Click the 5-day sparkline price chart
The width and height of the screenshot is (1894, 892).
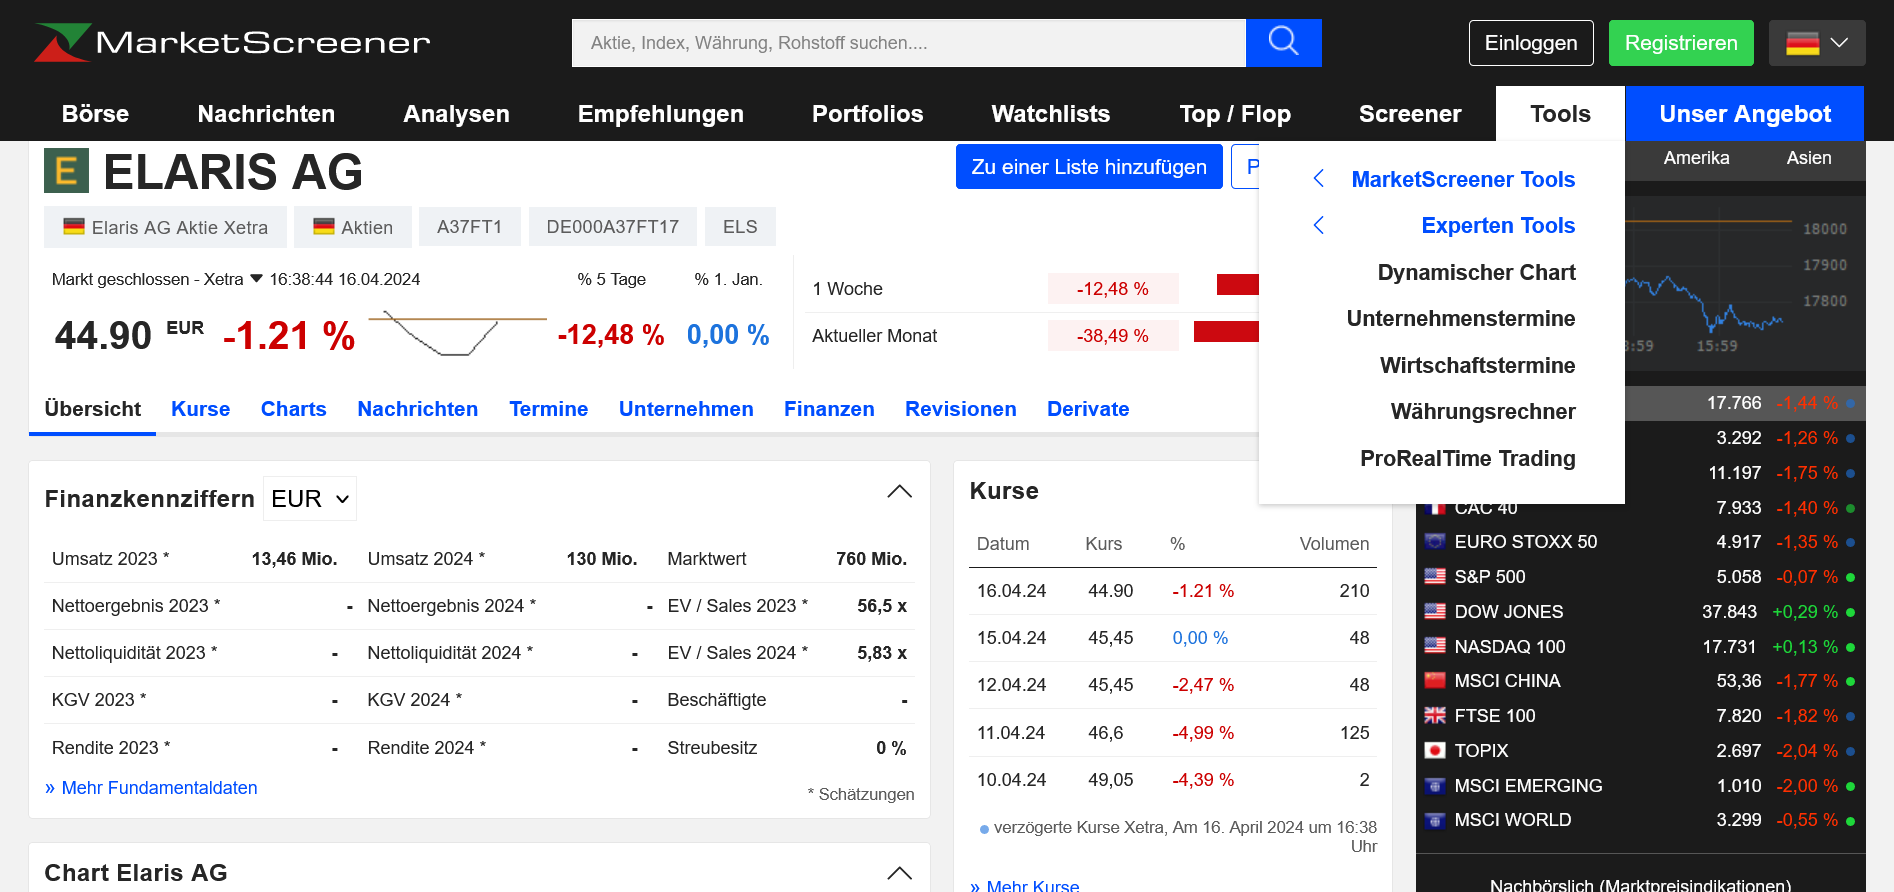click(456, 334)
